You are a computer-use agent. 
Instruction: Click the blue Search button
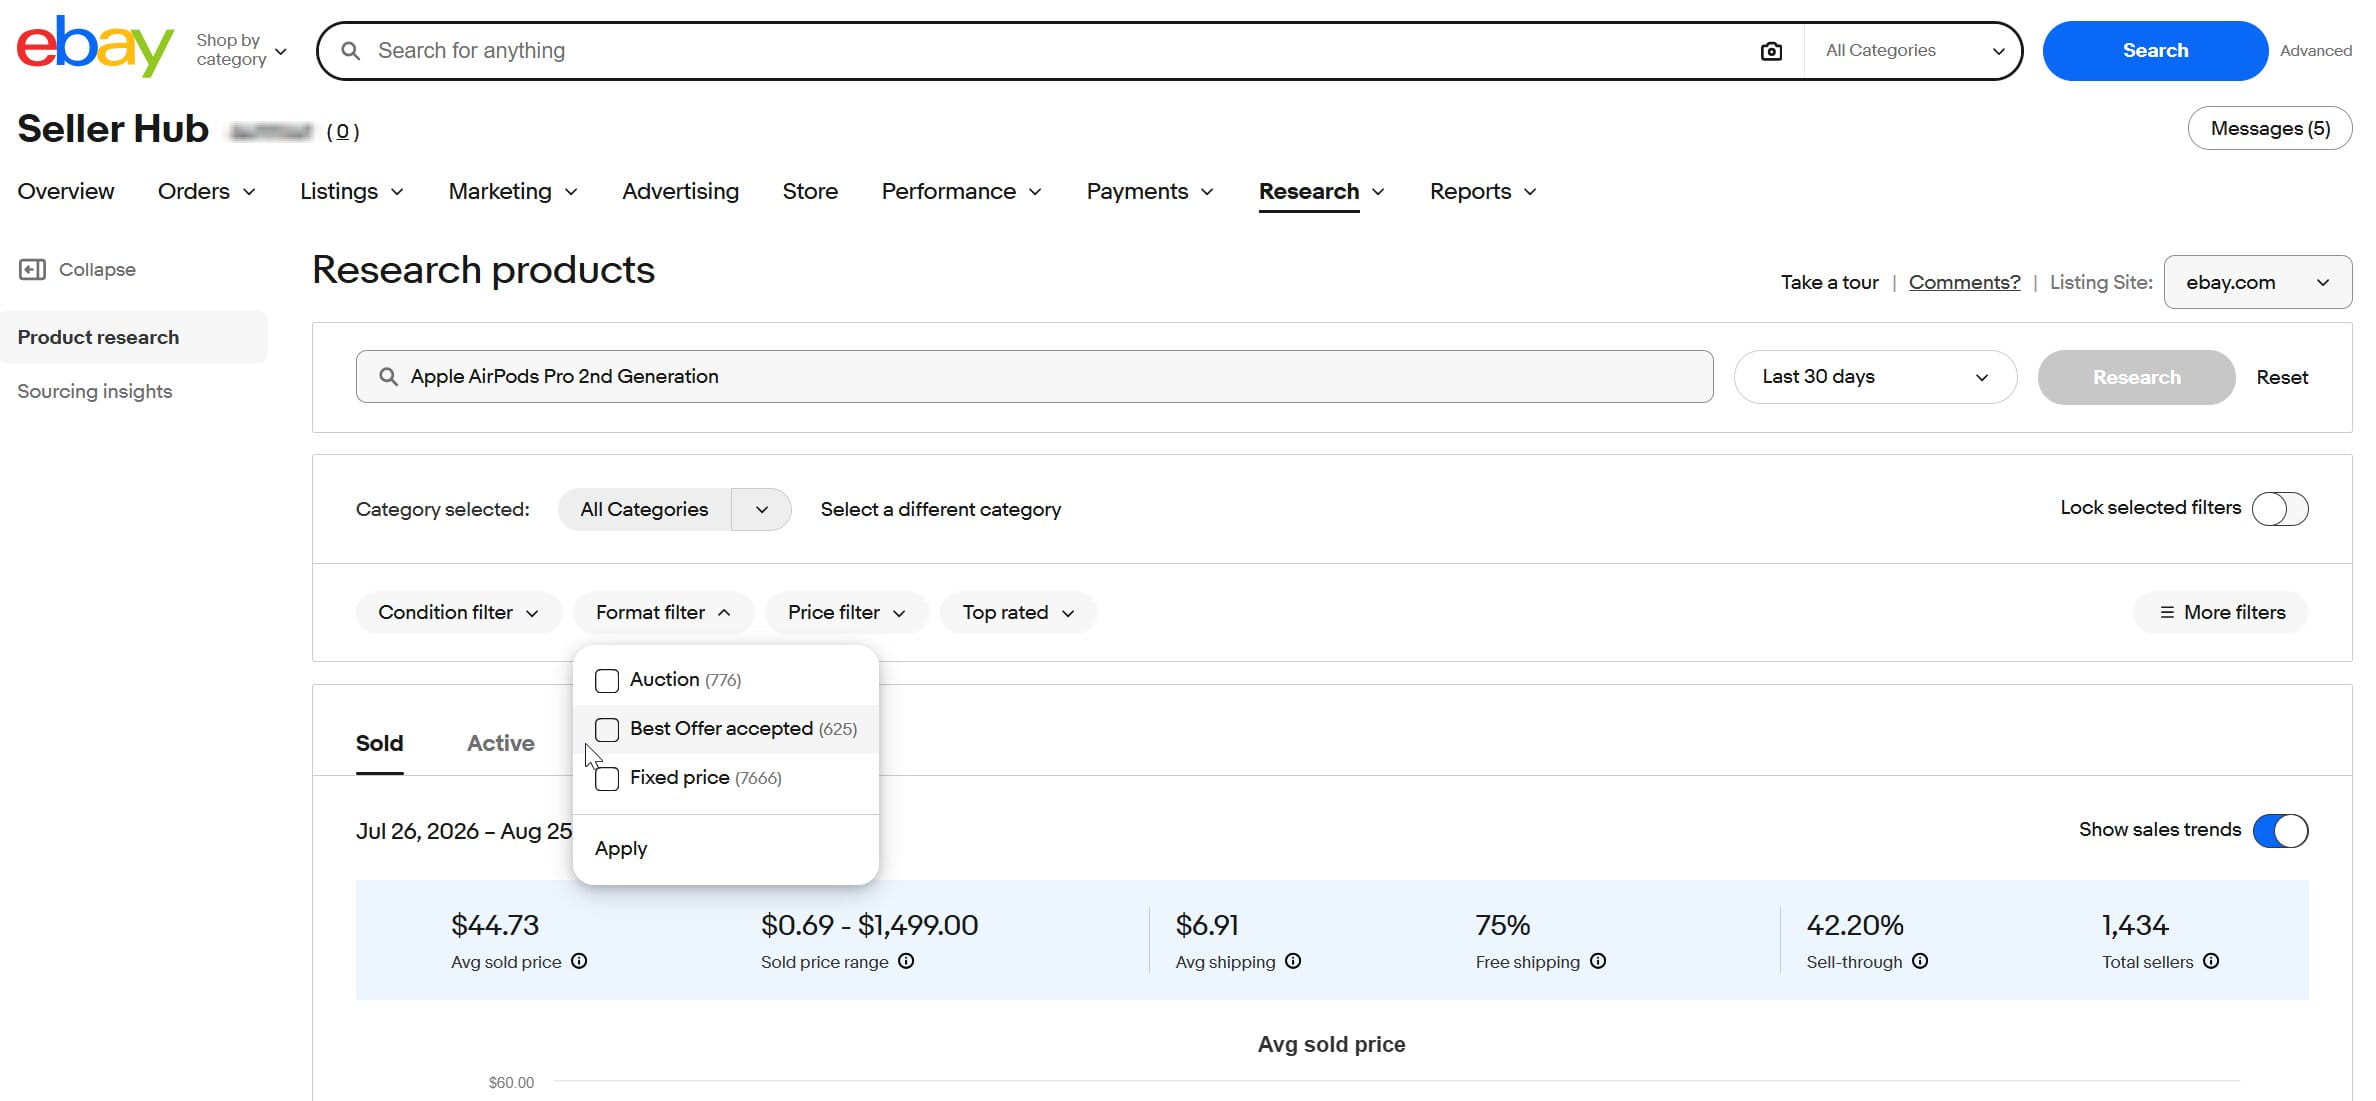tap(2155, 50)
